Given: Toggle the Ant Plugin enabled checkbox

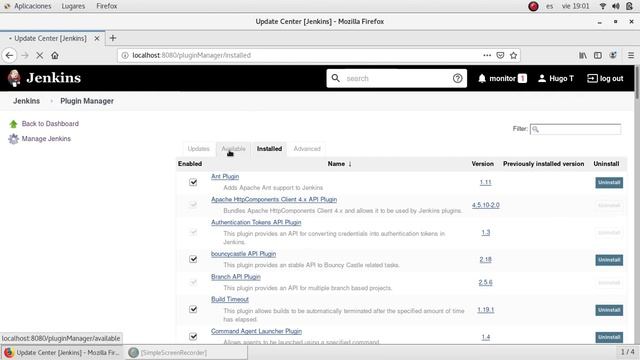Looking at the screenshot, I should click(193, 182).
